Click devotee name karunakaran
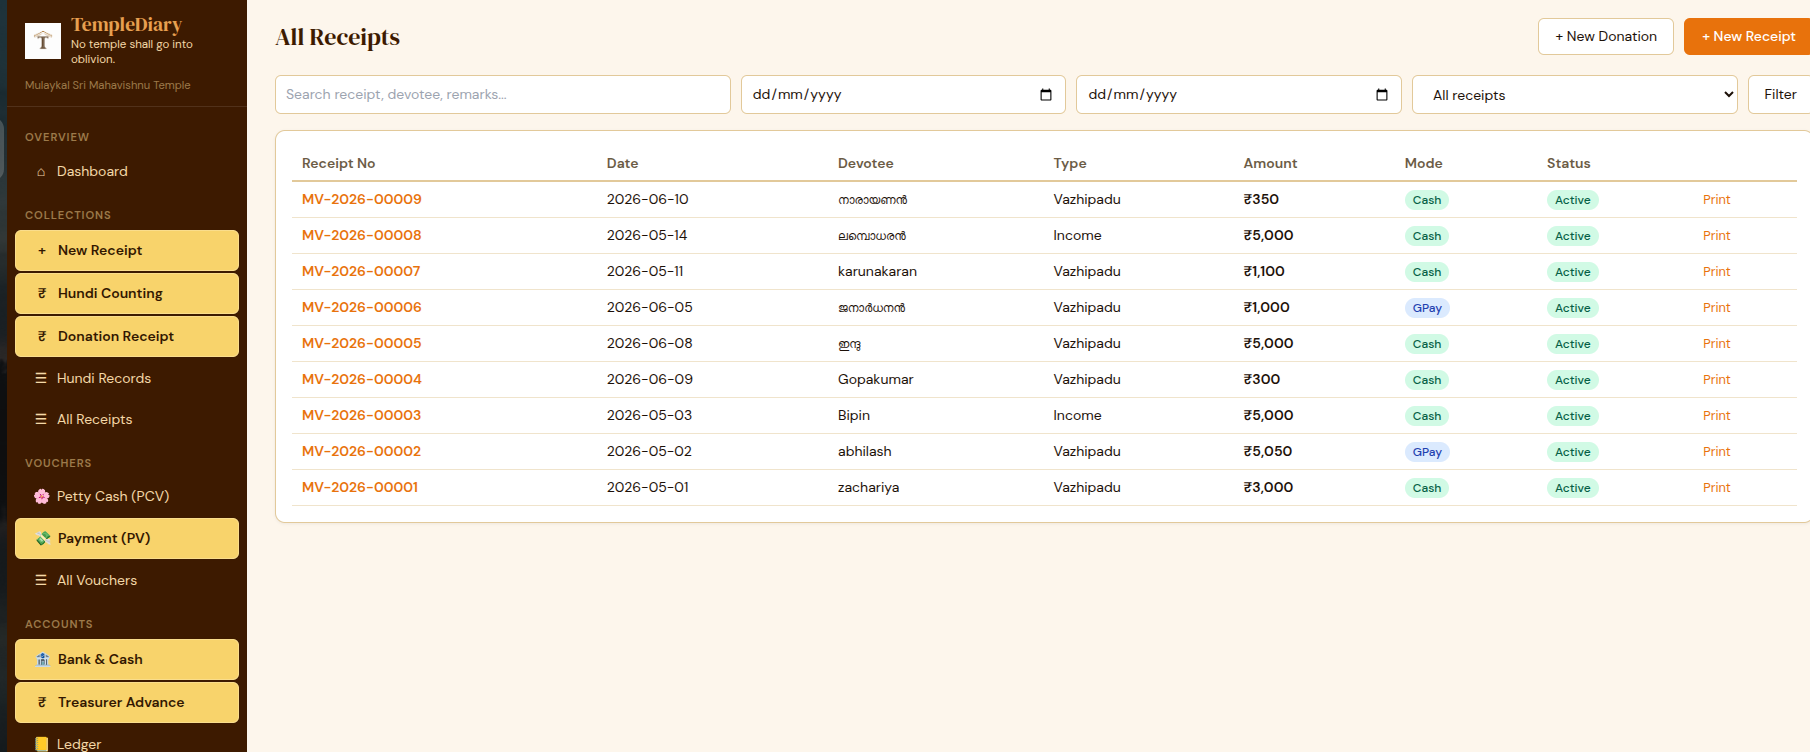 tap(877, 272)
